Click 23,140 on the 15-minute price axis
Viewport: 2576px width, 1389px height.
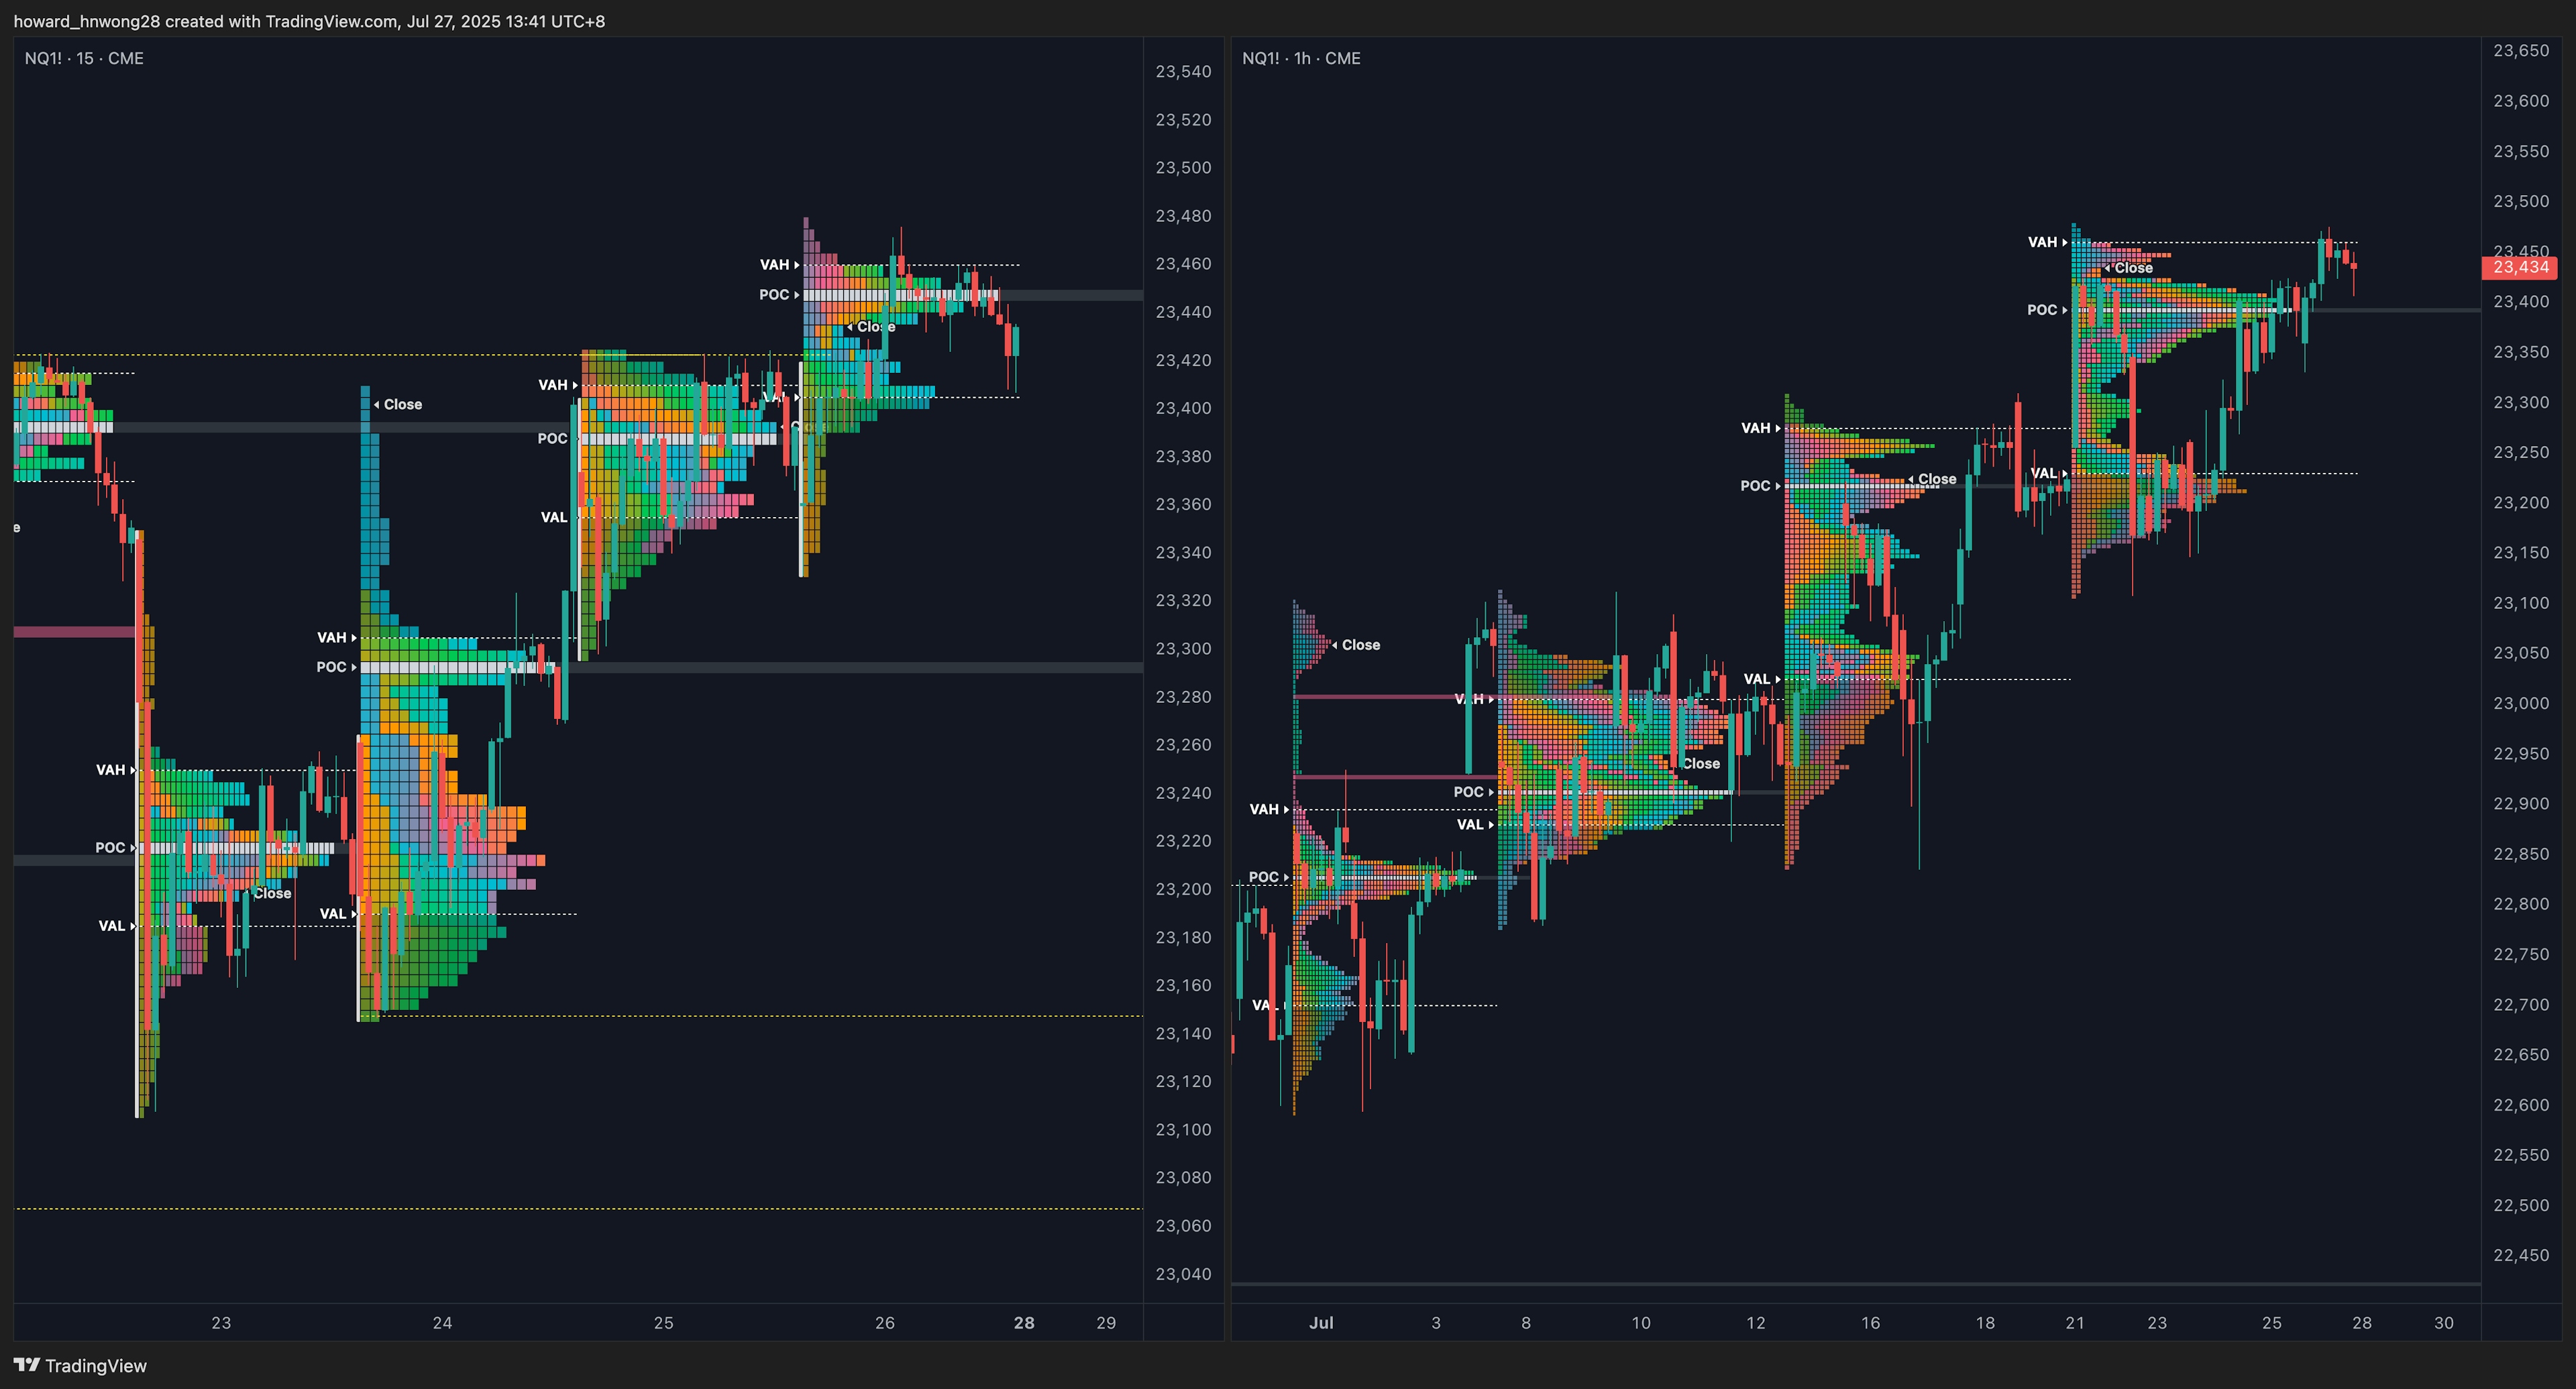click(1183, 1033)
